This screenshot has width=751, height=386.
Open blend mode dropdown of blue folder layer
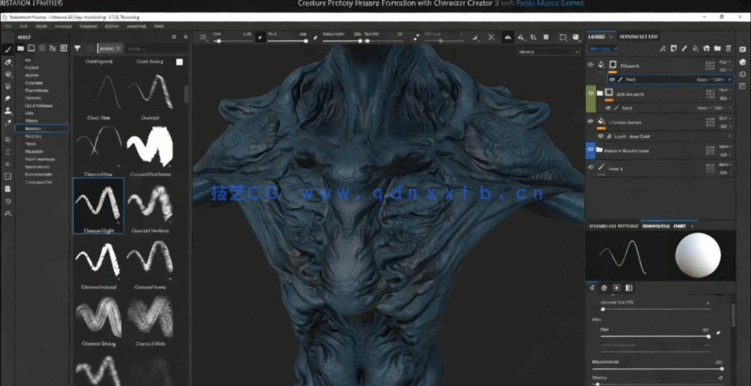pyautogui.click(x=726, y=147)
